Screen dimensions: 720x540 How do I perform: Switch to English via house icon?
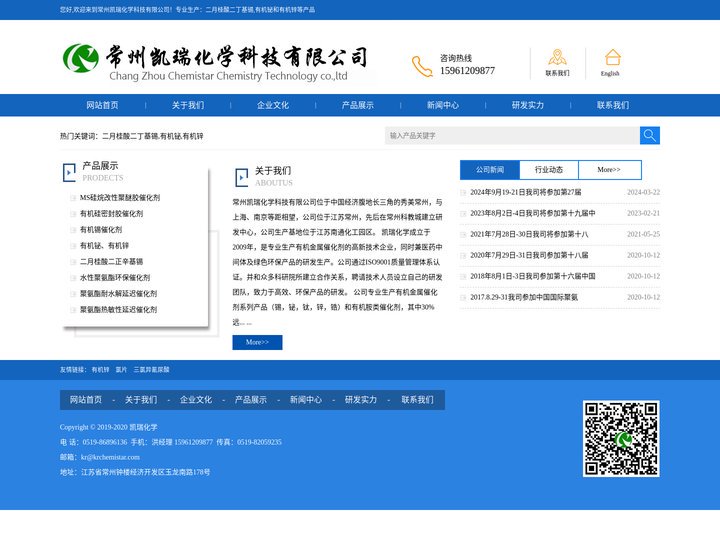612,57
